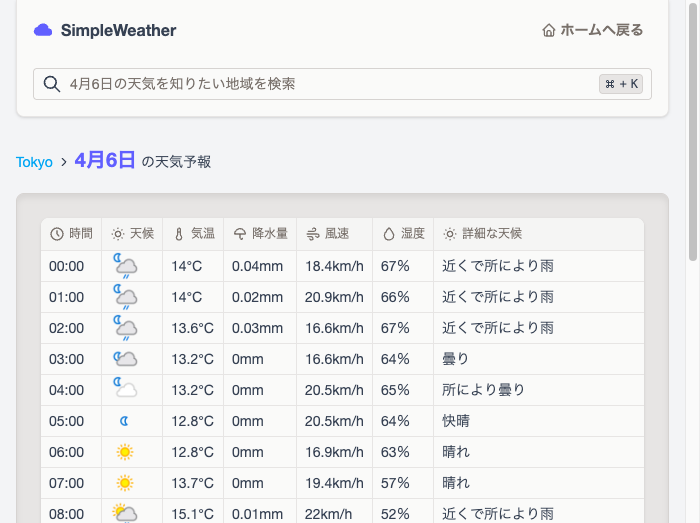Click the clock icon in 時間 header
The height and width of the screenshot is (523, 700).
[57, 234]
